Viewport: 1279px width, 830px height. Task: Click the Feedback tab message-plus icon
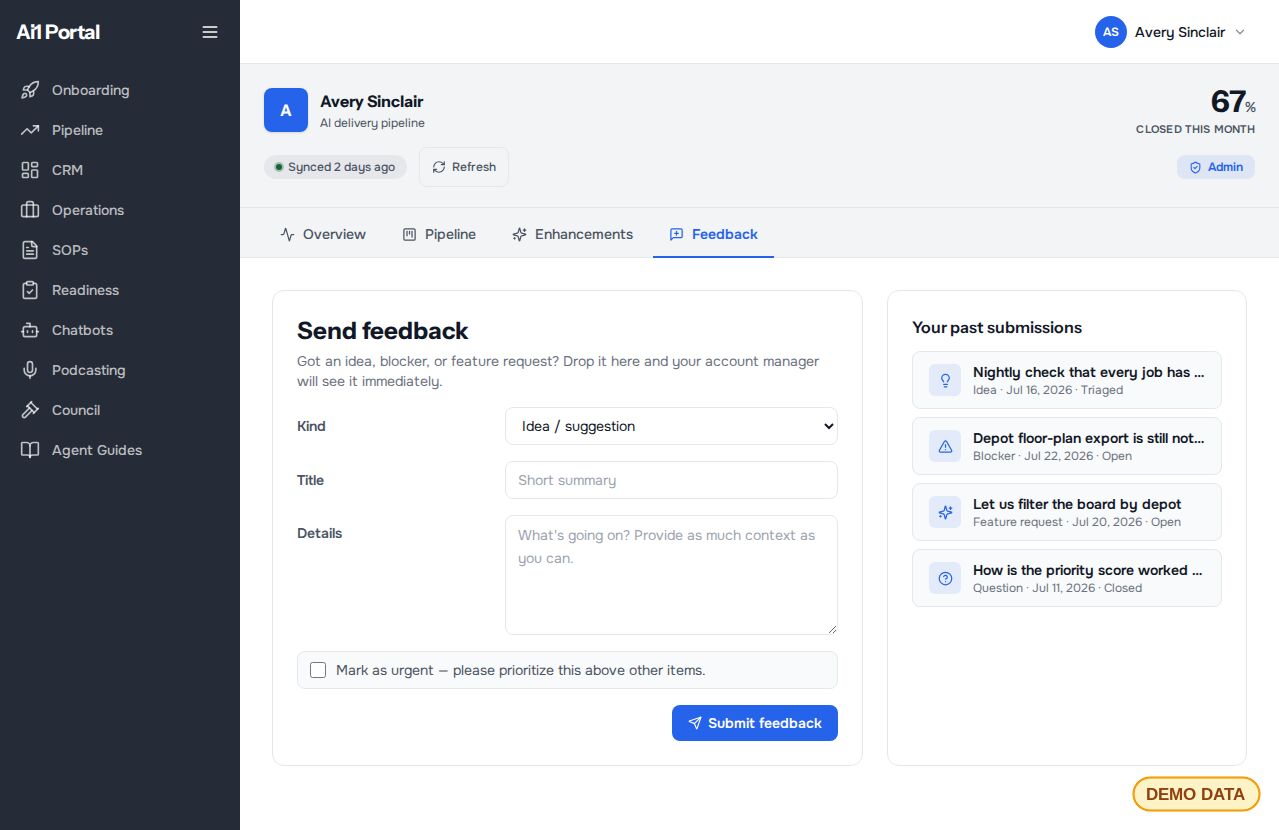click(x=676, y=234)
